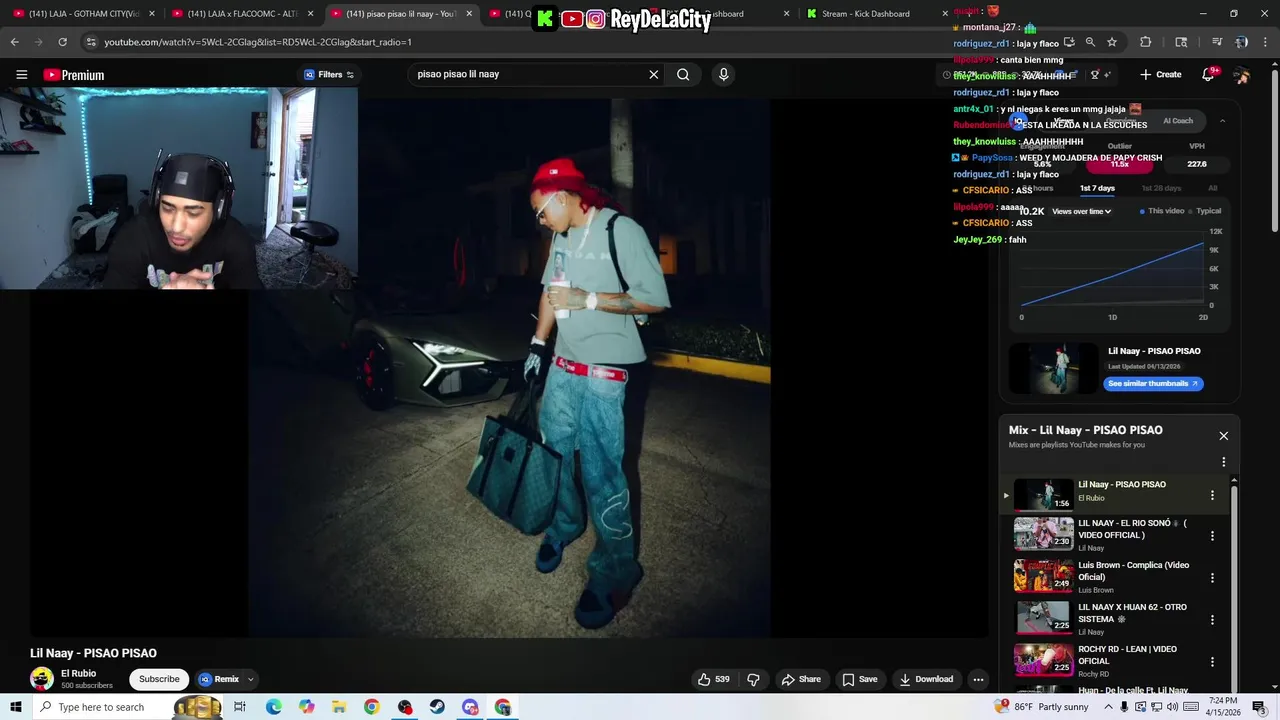Open options for LIL NAAY - EL RIO SONÓ row
Screen dimensions: 1280x720
tap(1212, 536)
